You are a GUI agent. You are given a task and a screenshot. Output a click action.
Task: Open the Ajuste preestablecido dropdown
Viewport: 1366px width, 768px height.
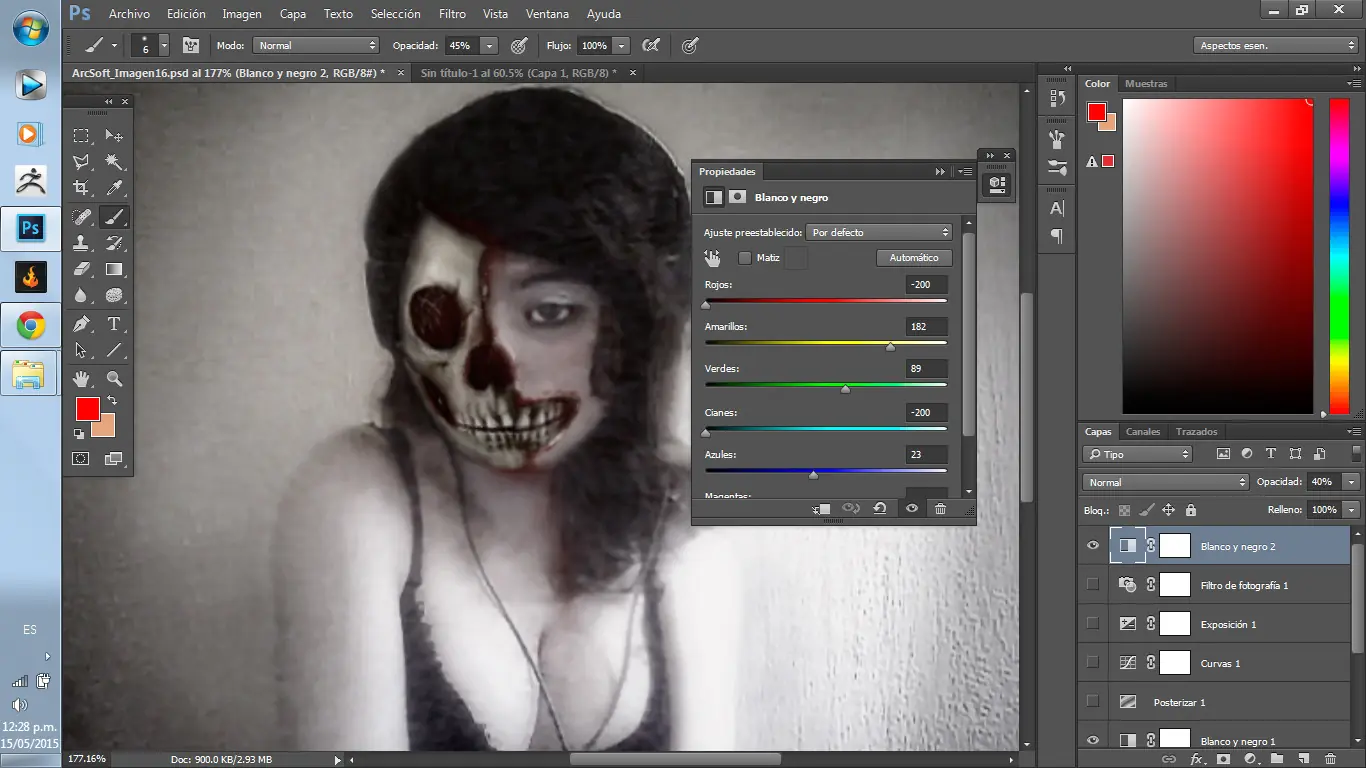[878, 232]
